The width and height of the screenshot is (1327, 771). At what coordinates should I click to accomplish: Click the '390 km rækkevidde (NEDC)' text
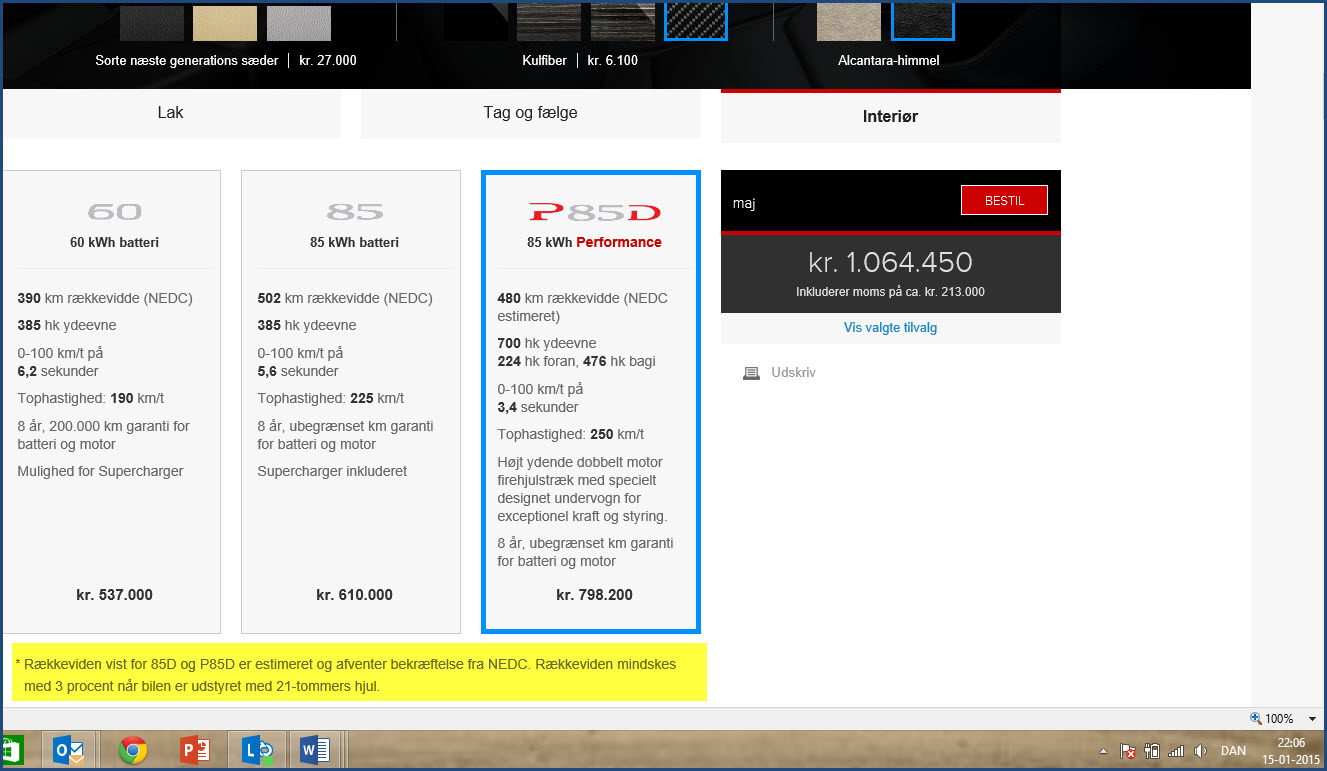(x=105, y=298)
